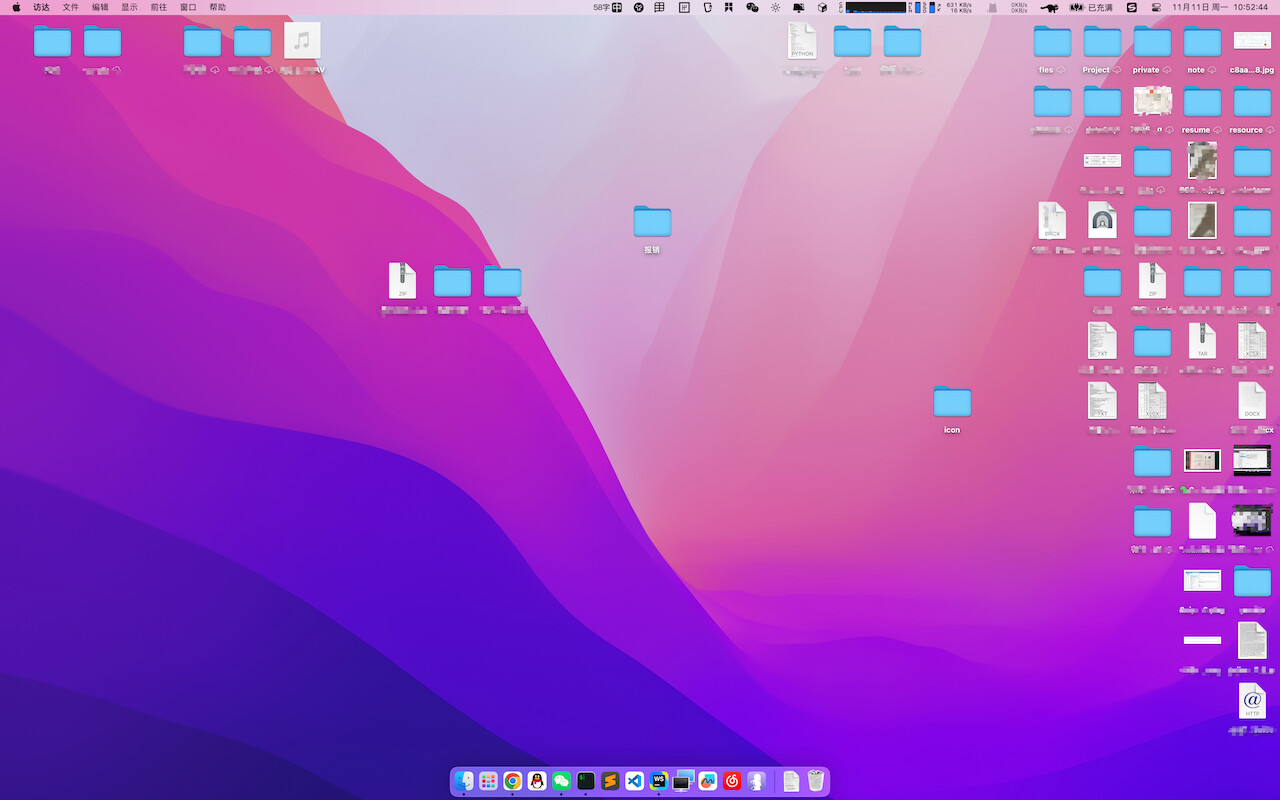Image resolution: width=1280 pixels, height=800 pixels.
Task: Open Visual Studio Code in dock
Action: 634,781
